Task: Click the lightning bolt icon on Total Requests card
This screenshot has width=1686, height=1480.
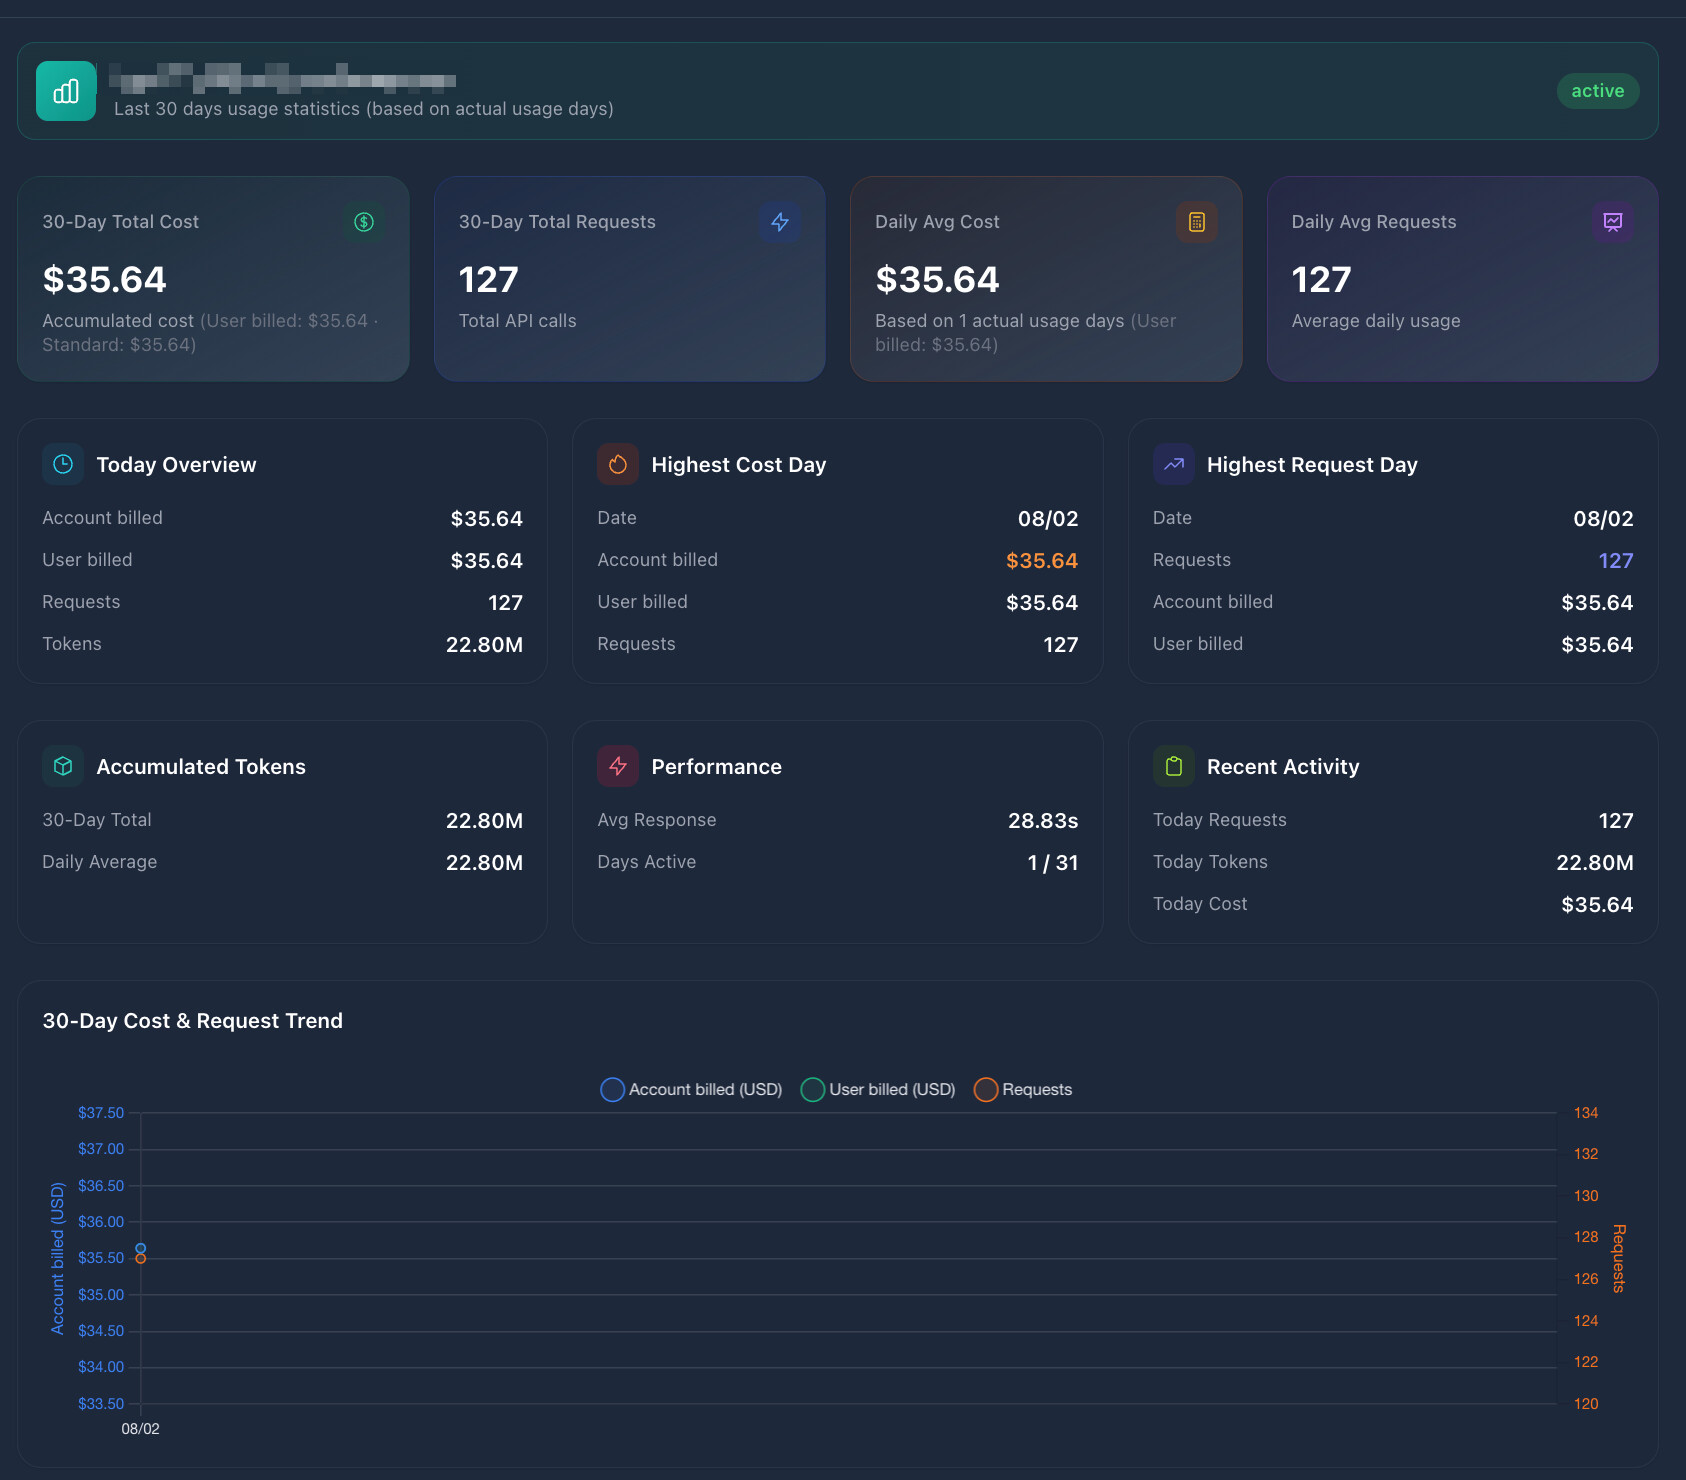Action: [x=780, y=222]
